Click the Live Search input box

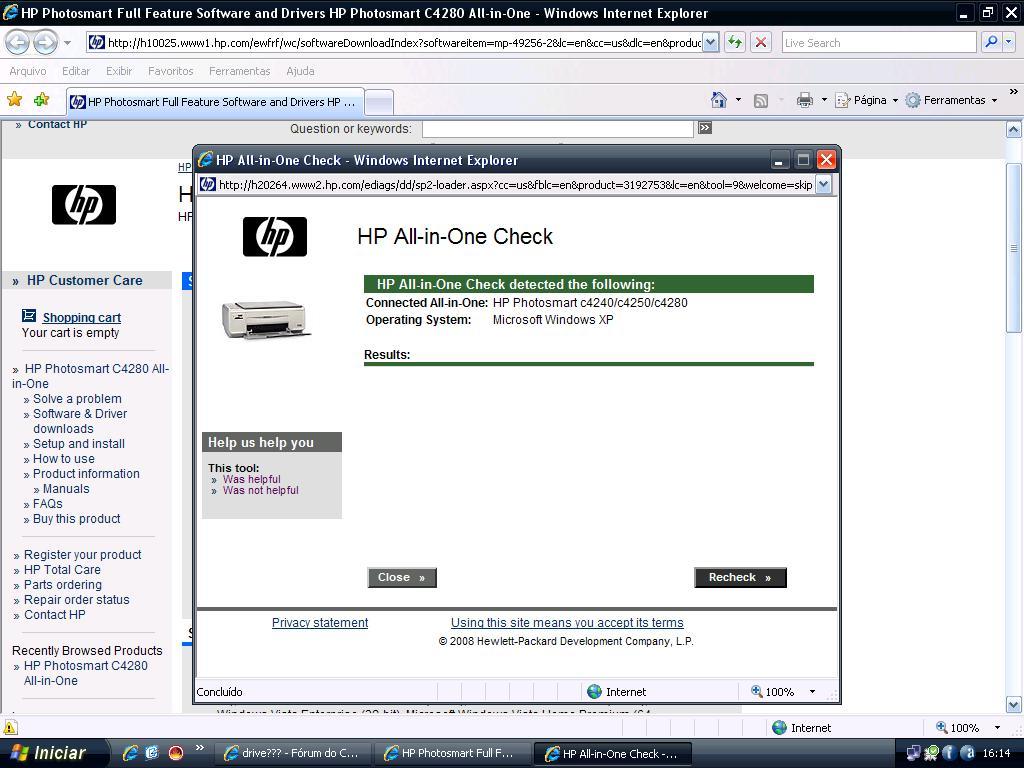tap(879, 42)
